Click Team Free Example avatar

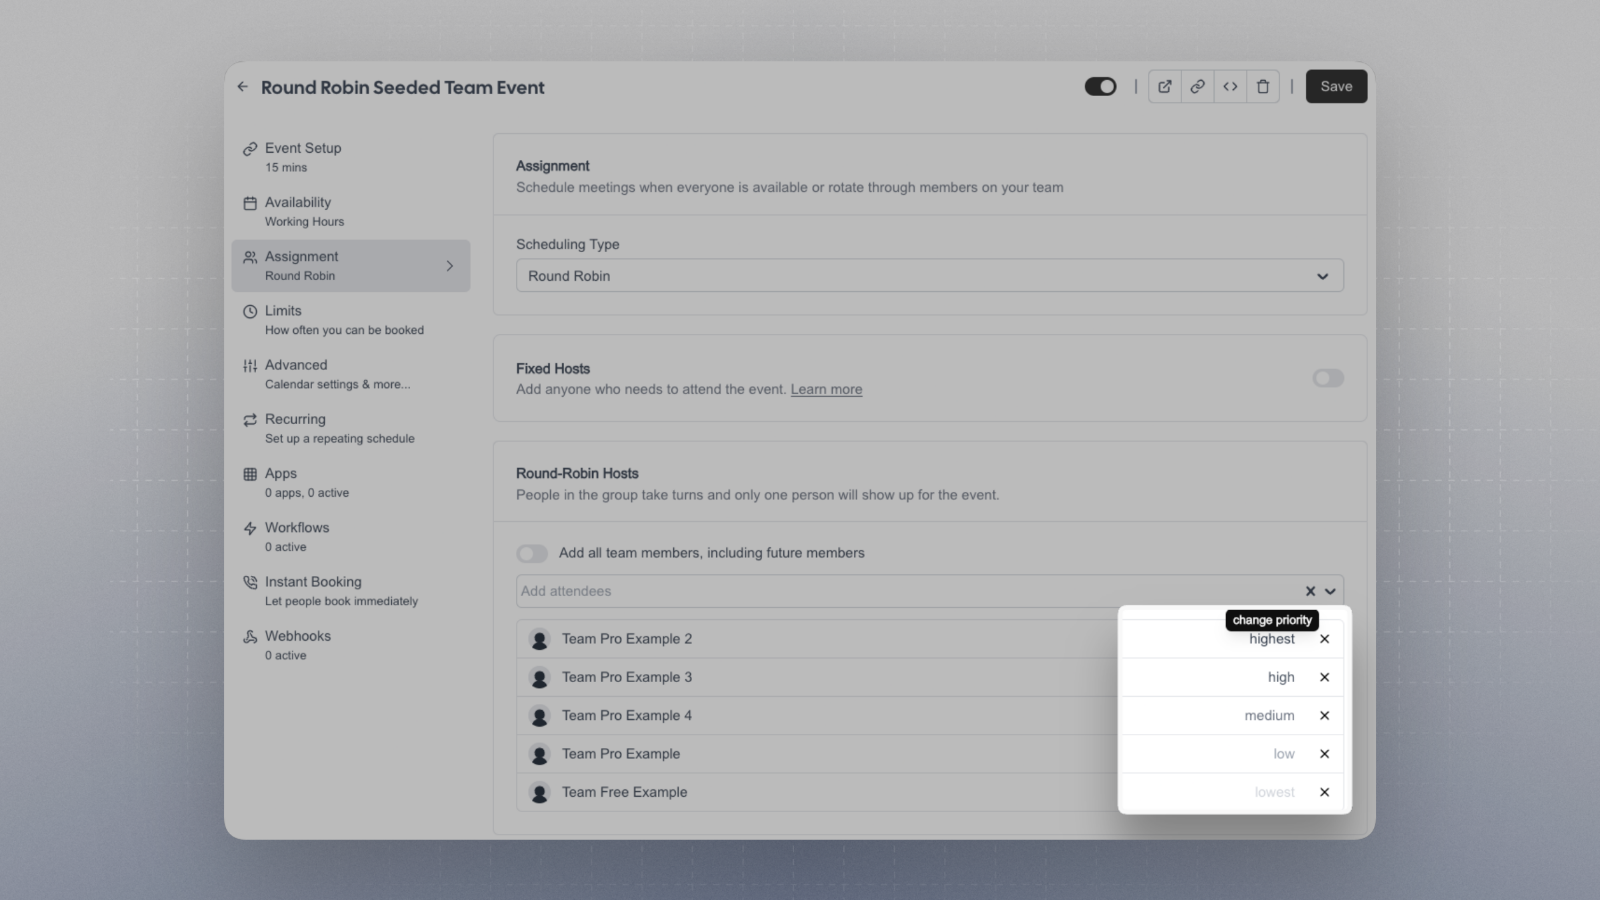pyautogui.click(x=540, y=793)
